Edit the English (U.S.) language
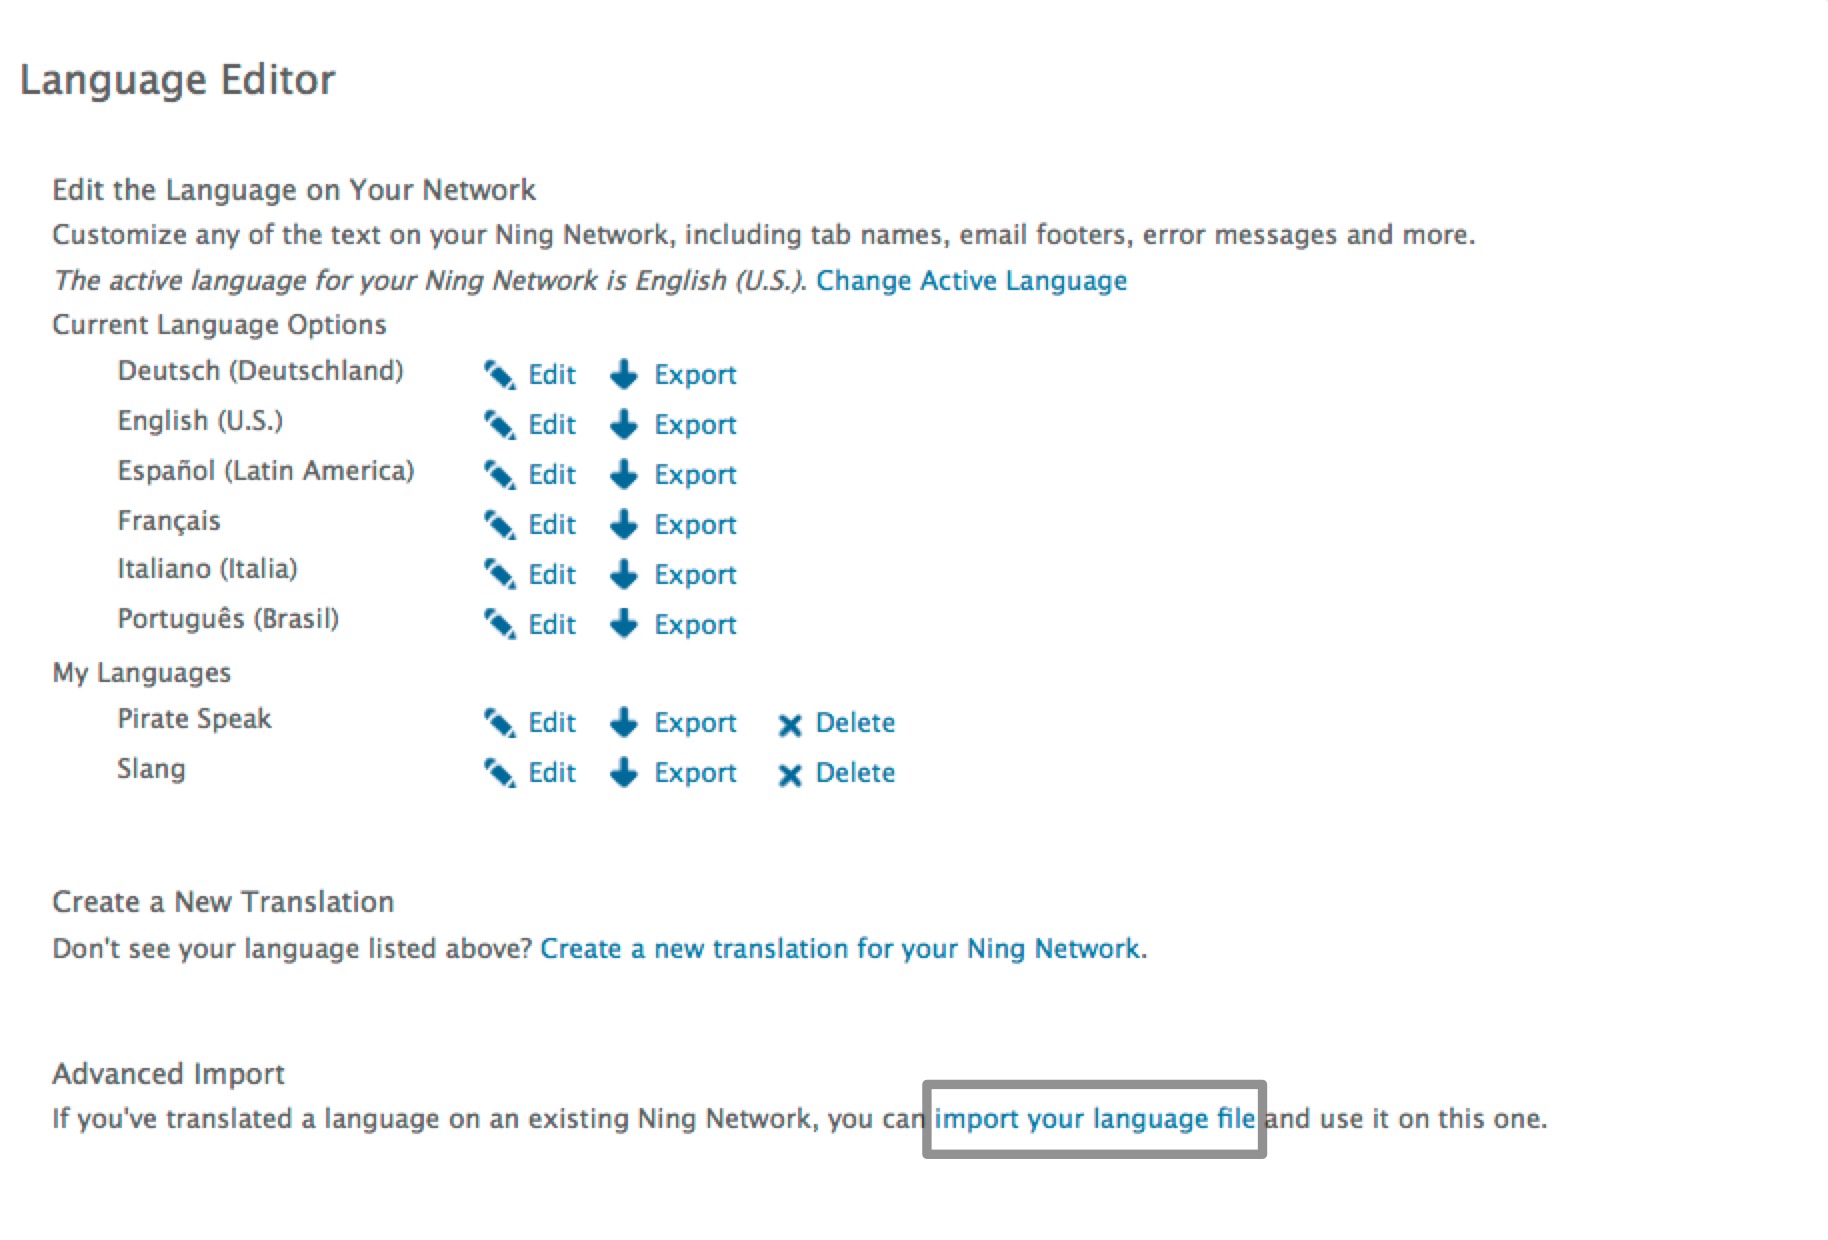Viewport: 1828px width, 1240px height. [x=551, y=425]
